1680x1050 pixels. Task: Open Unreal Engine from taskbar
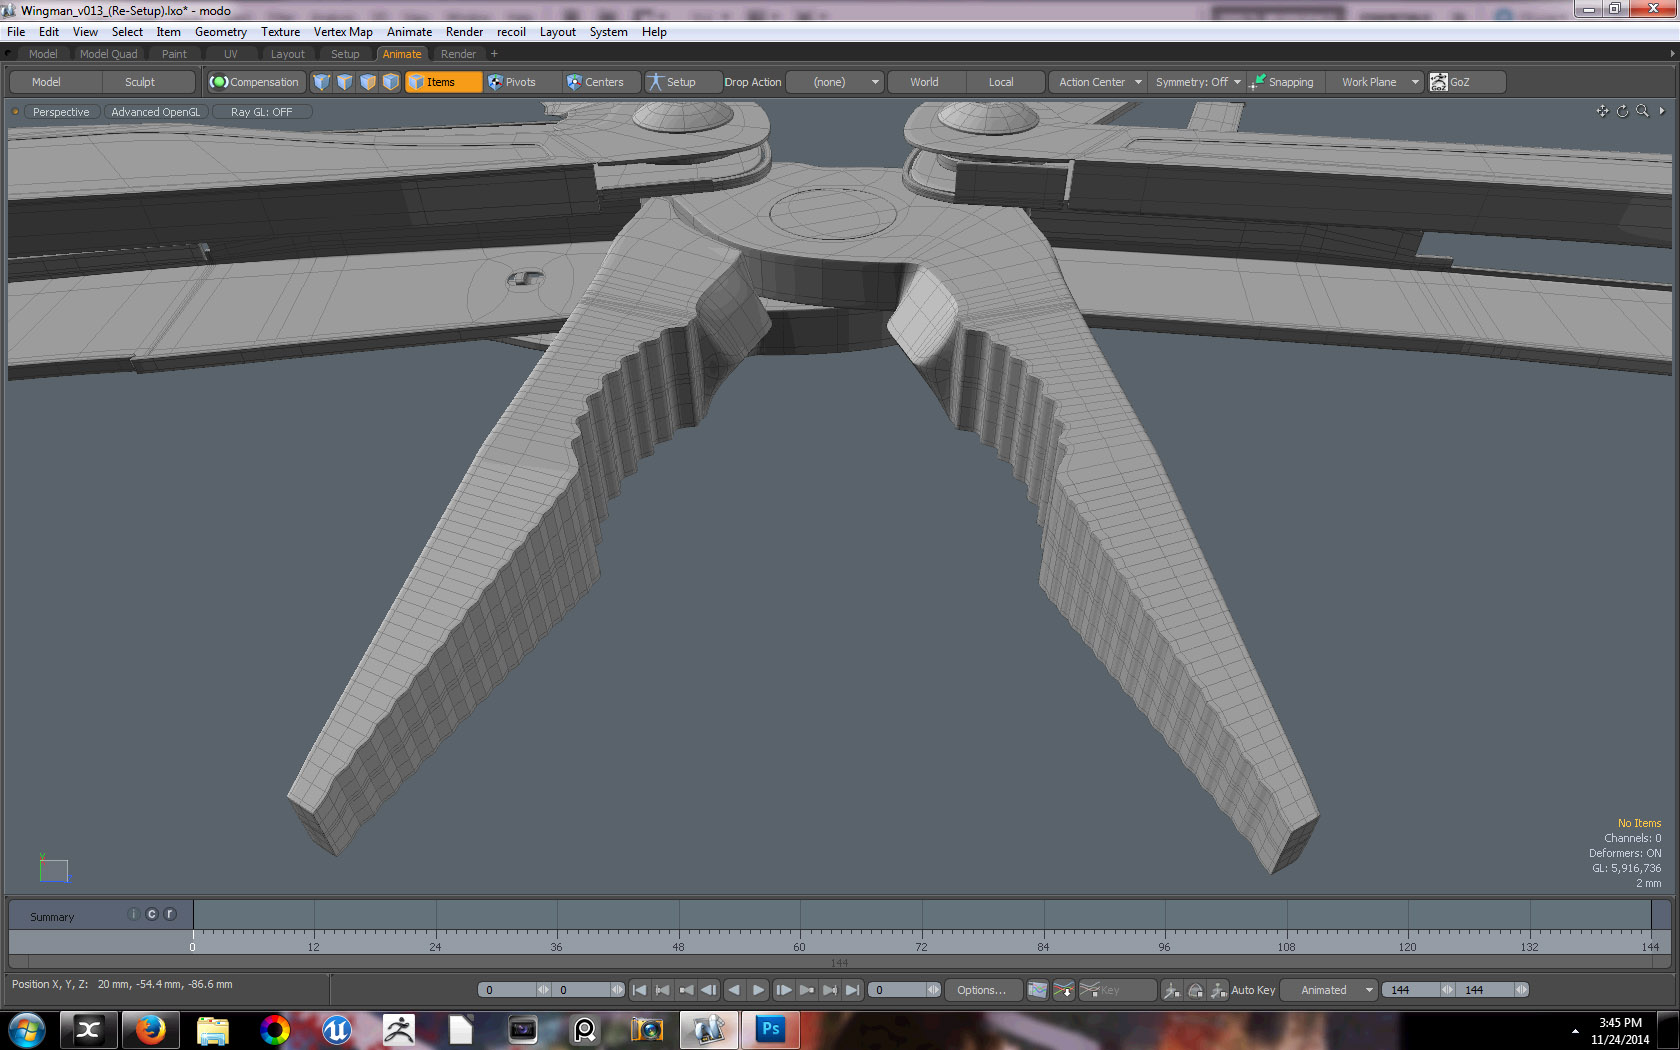click(x=336, y=1029)
